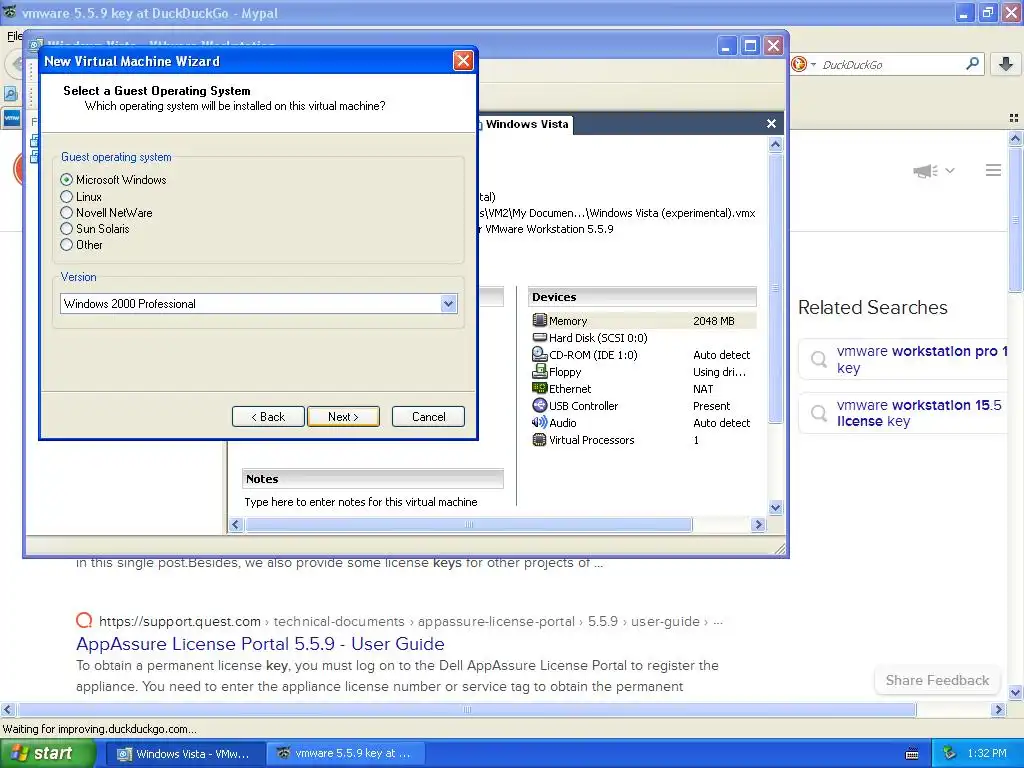The image size is (1024, 768).
Task: Click the USB Controller icon
Action: [x=539, y=405]
